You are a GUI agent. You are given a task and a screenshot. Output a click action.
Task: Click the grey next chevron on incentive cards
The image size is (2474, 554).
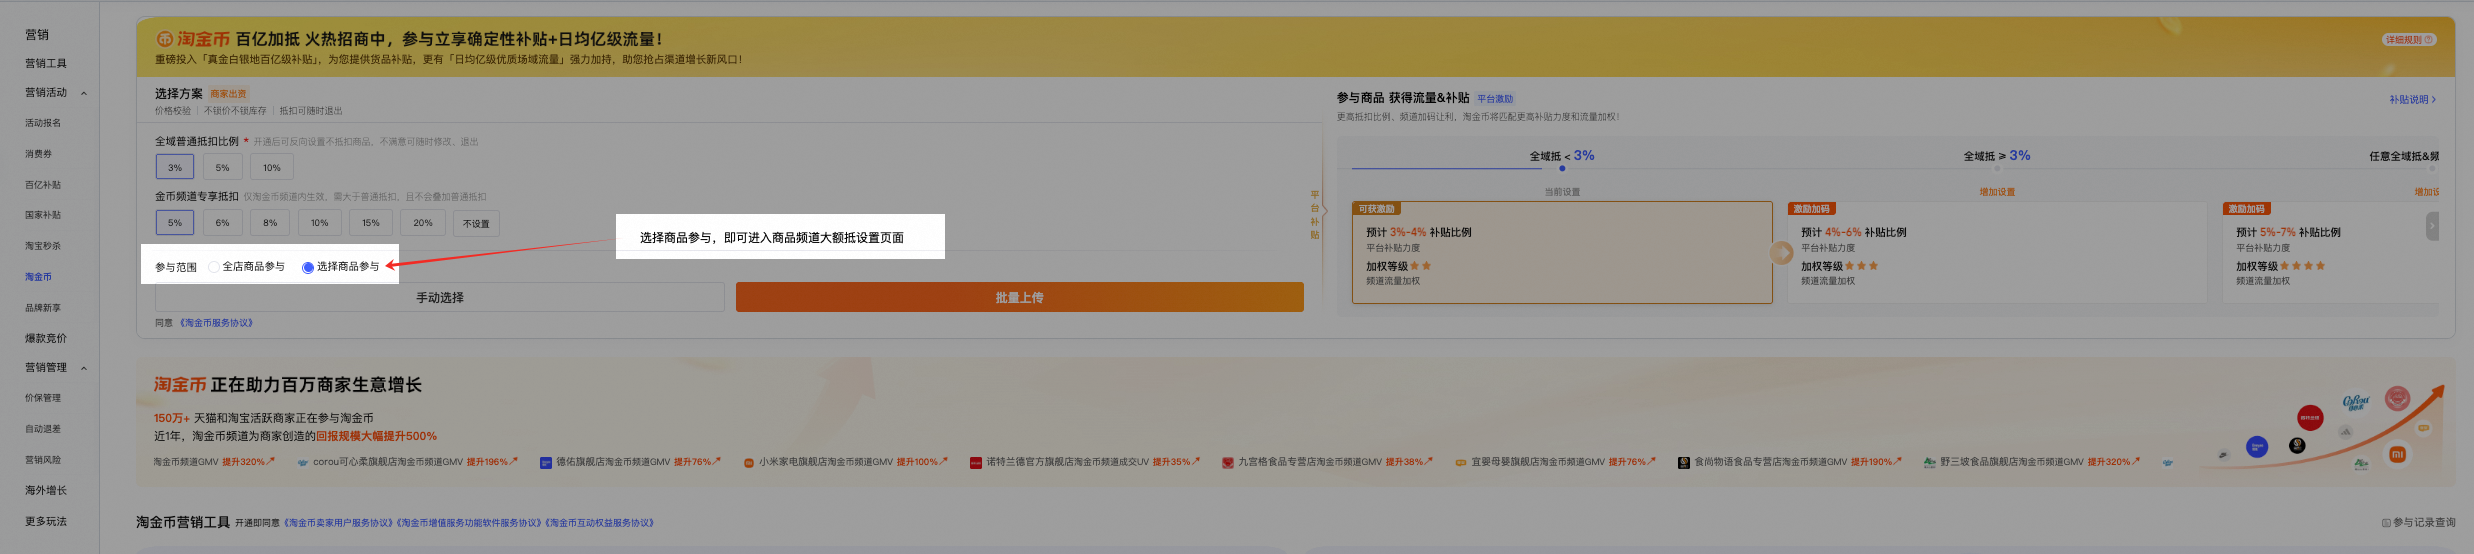pyautogui.click(x=2433, y=227)
